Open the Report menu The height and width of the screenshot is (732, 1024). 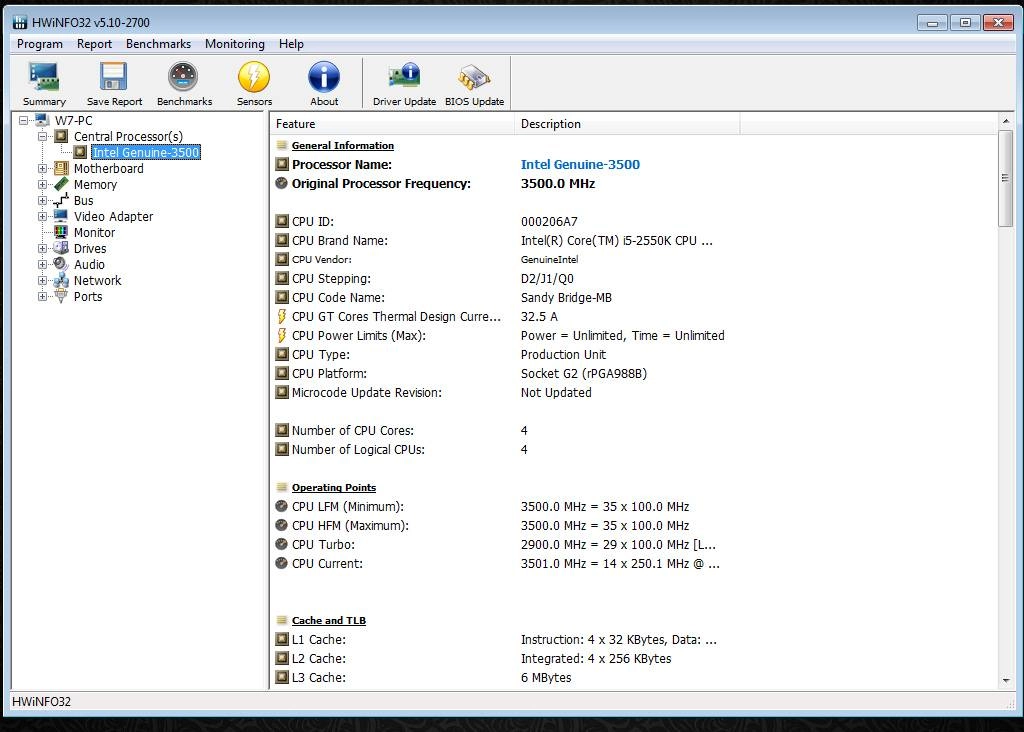coord(94,44)
